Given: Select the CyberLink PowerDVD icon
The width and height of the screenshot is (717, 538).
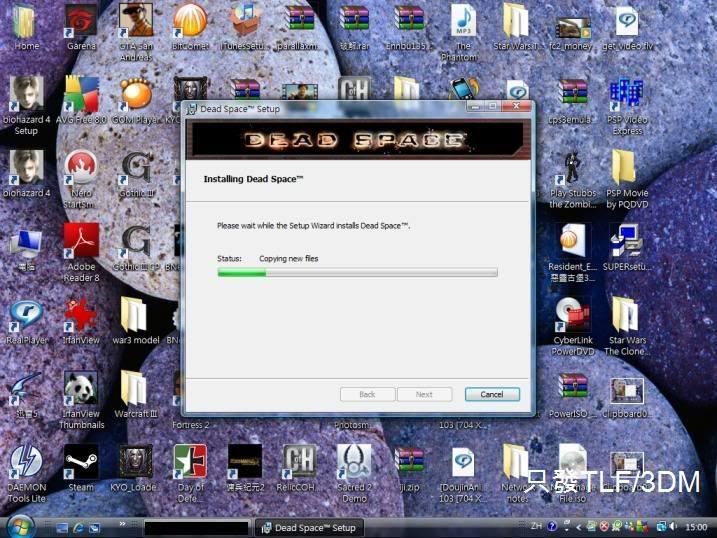Looking at the screenshot, I should (x=572, y=315).
